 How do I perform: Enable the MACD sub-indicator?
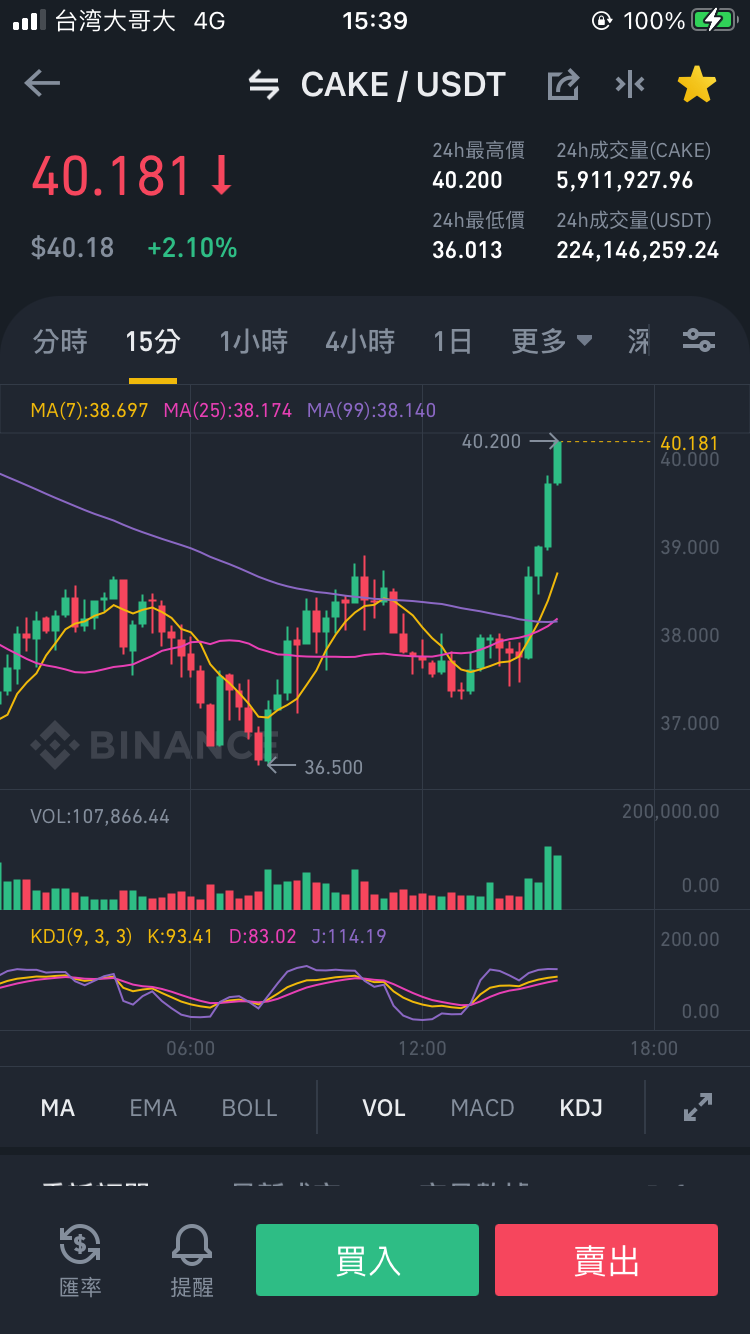coord(482,1108)
